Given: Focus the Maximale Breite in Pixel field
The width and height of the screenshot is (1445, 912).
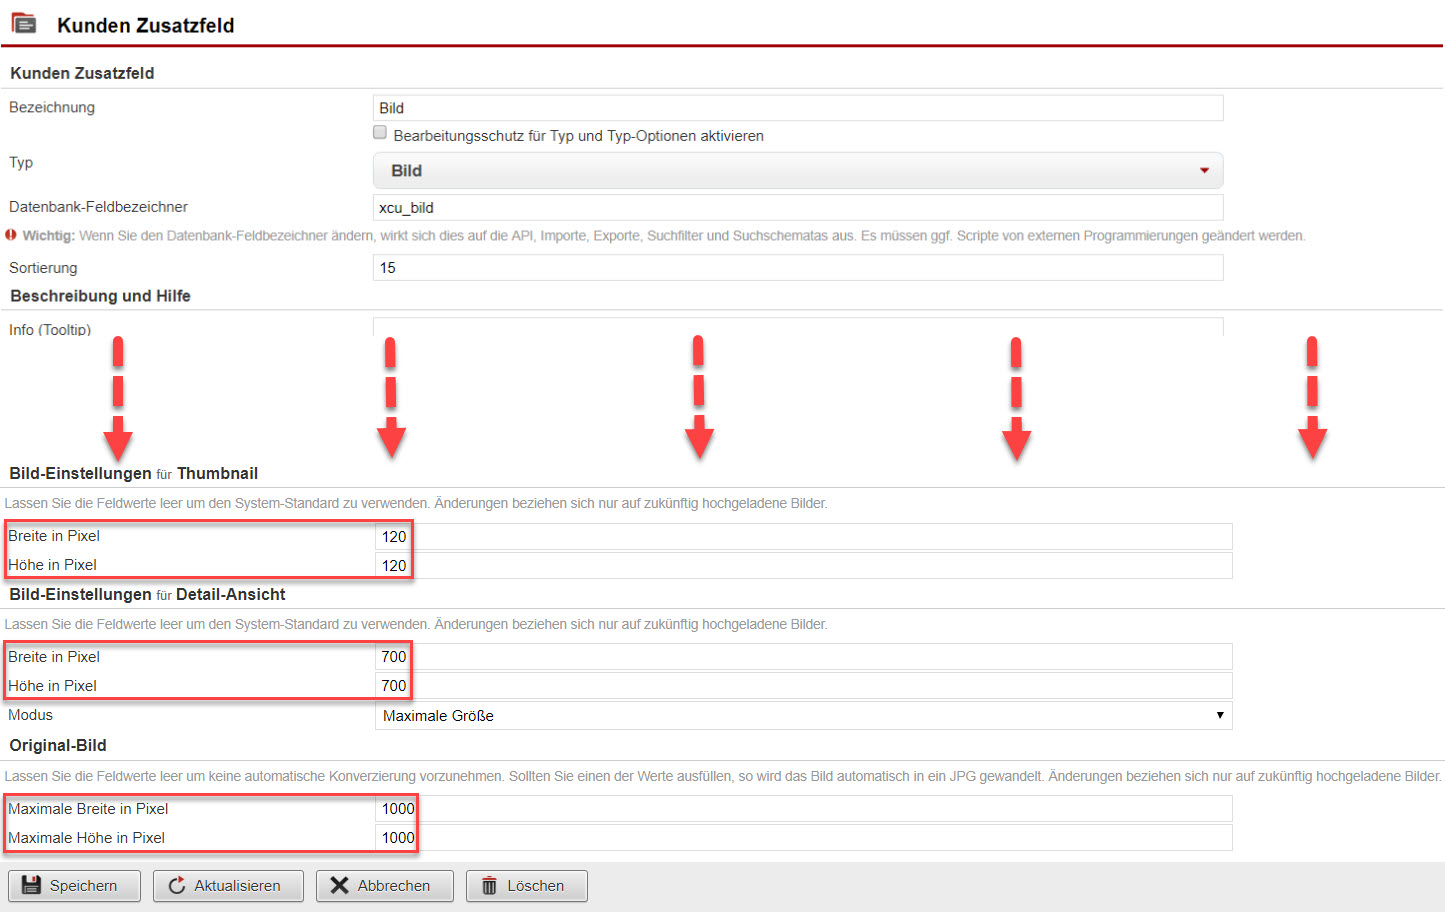Looking at the screenshot, I should [x=804, y=808].
